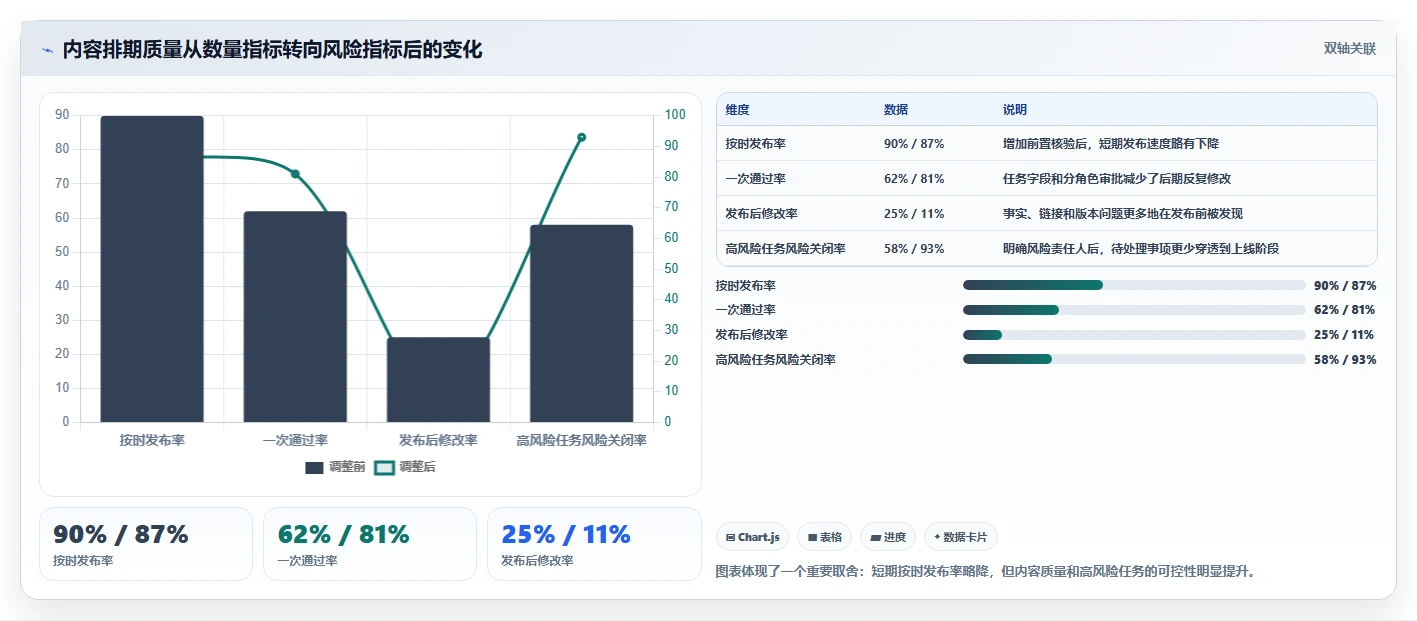Click the icon inside 进度 chip
The width and height of the screenshot is (1417, 621).
tap(875, 538)
